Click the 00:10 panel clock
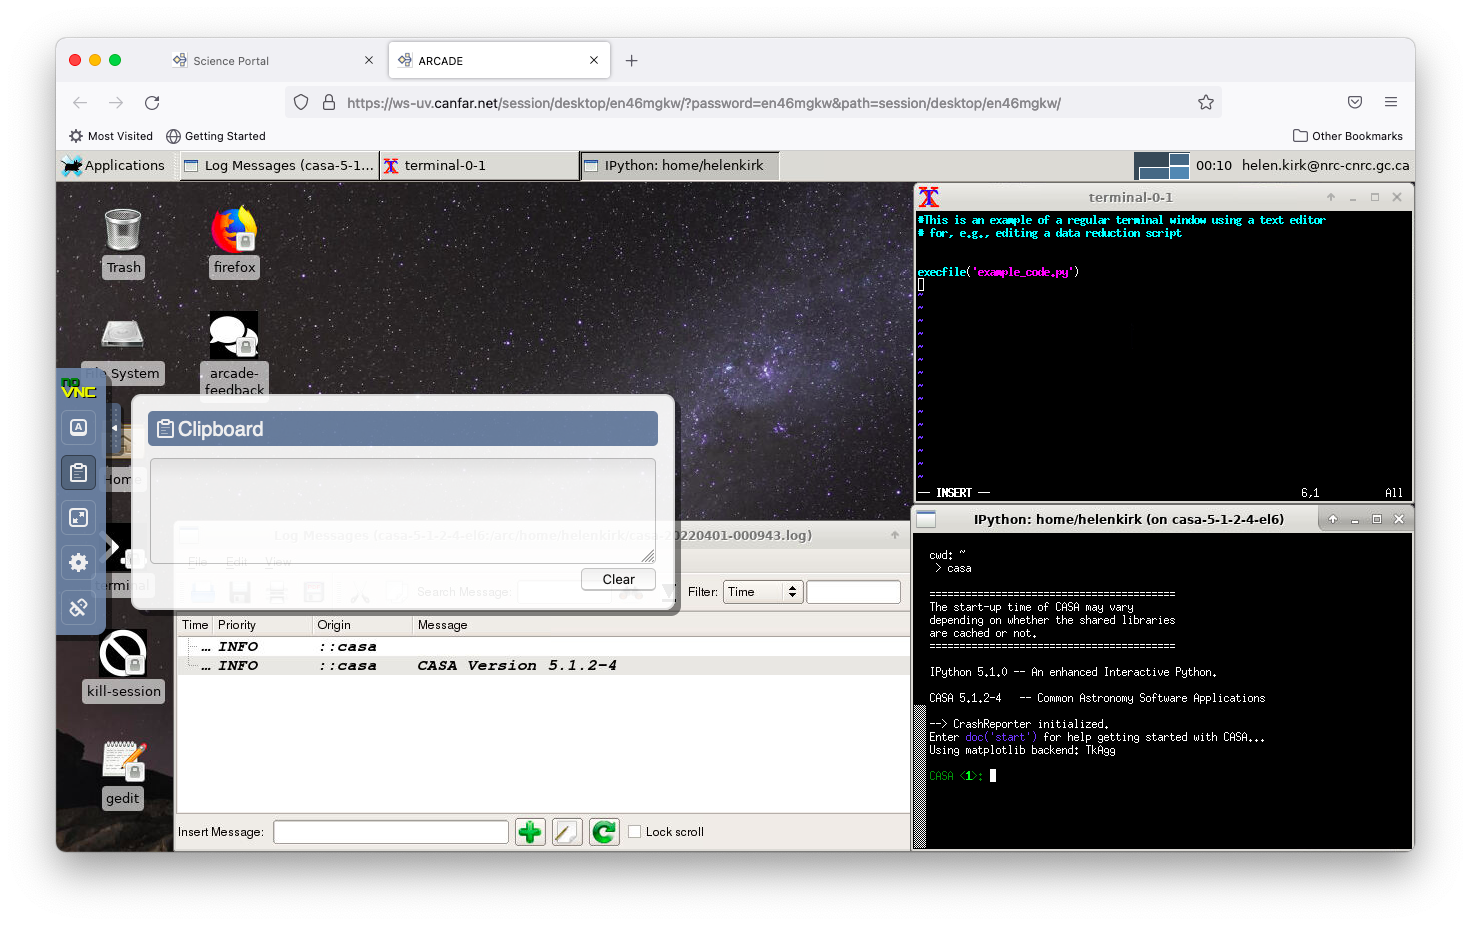 [1214, 166]
